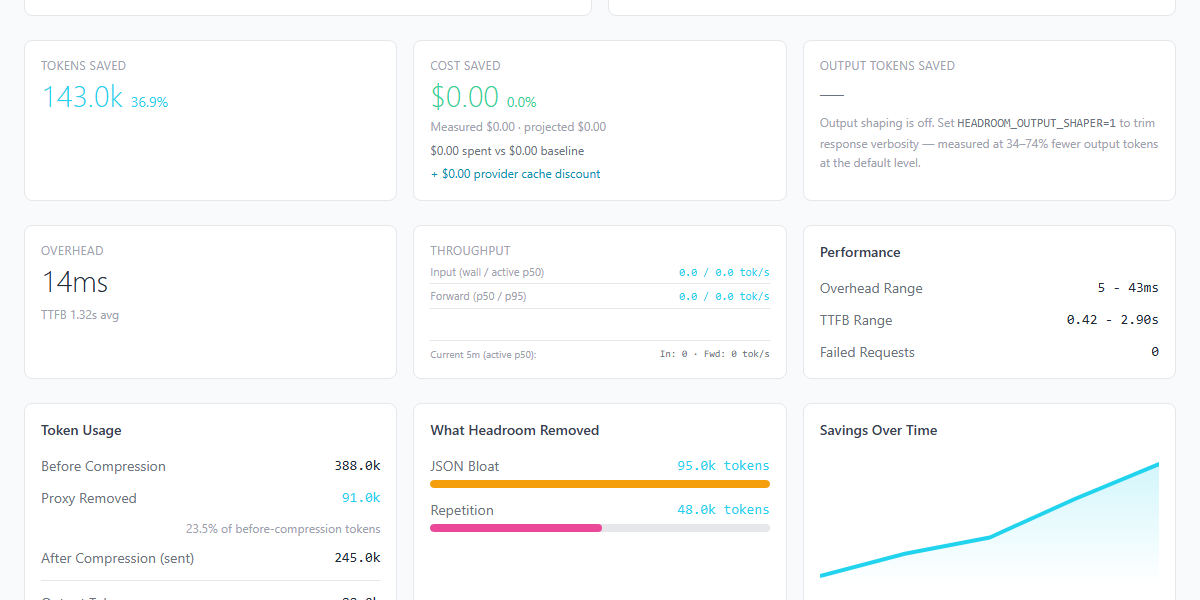
Task: Click the Savings Over Time heading
Action: point(879,430)
